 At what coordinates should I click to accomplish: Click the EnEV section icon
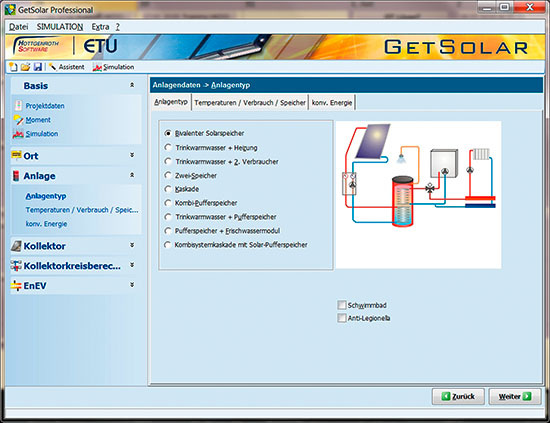(x=16, y=286)
